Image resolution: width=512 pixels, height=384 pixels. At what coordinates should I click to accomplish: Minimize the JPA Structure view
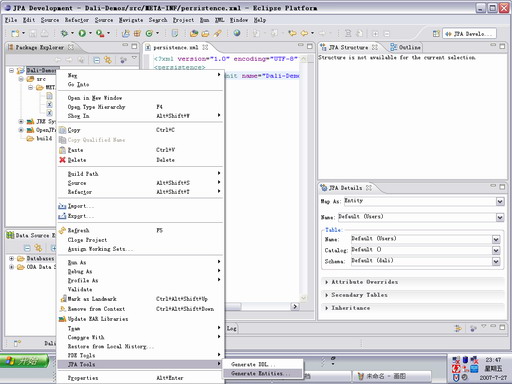493,45
